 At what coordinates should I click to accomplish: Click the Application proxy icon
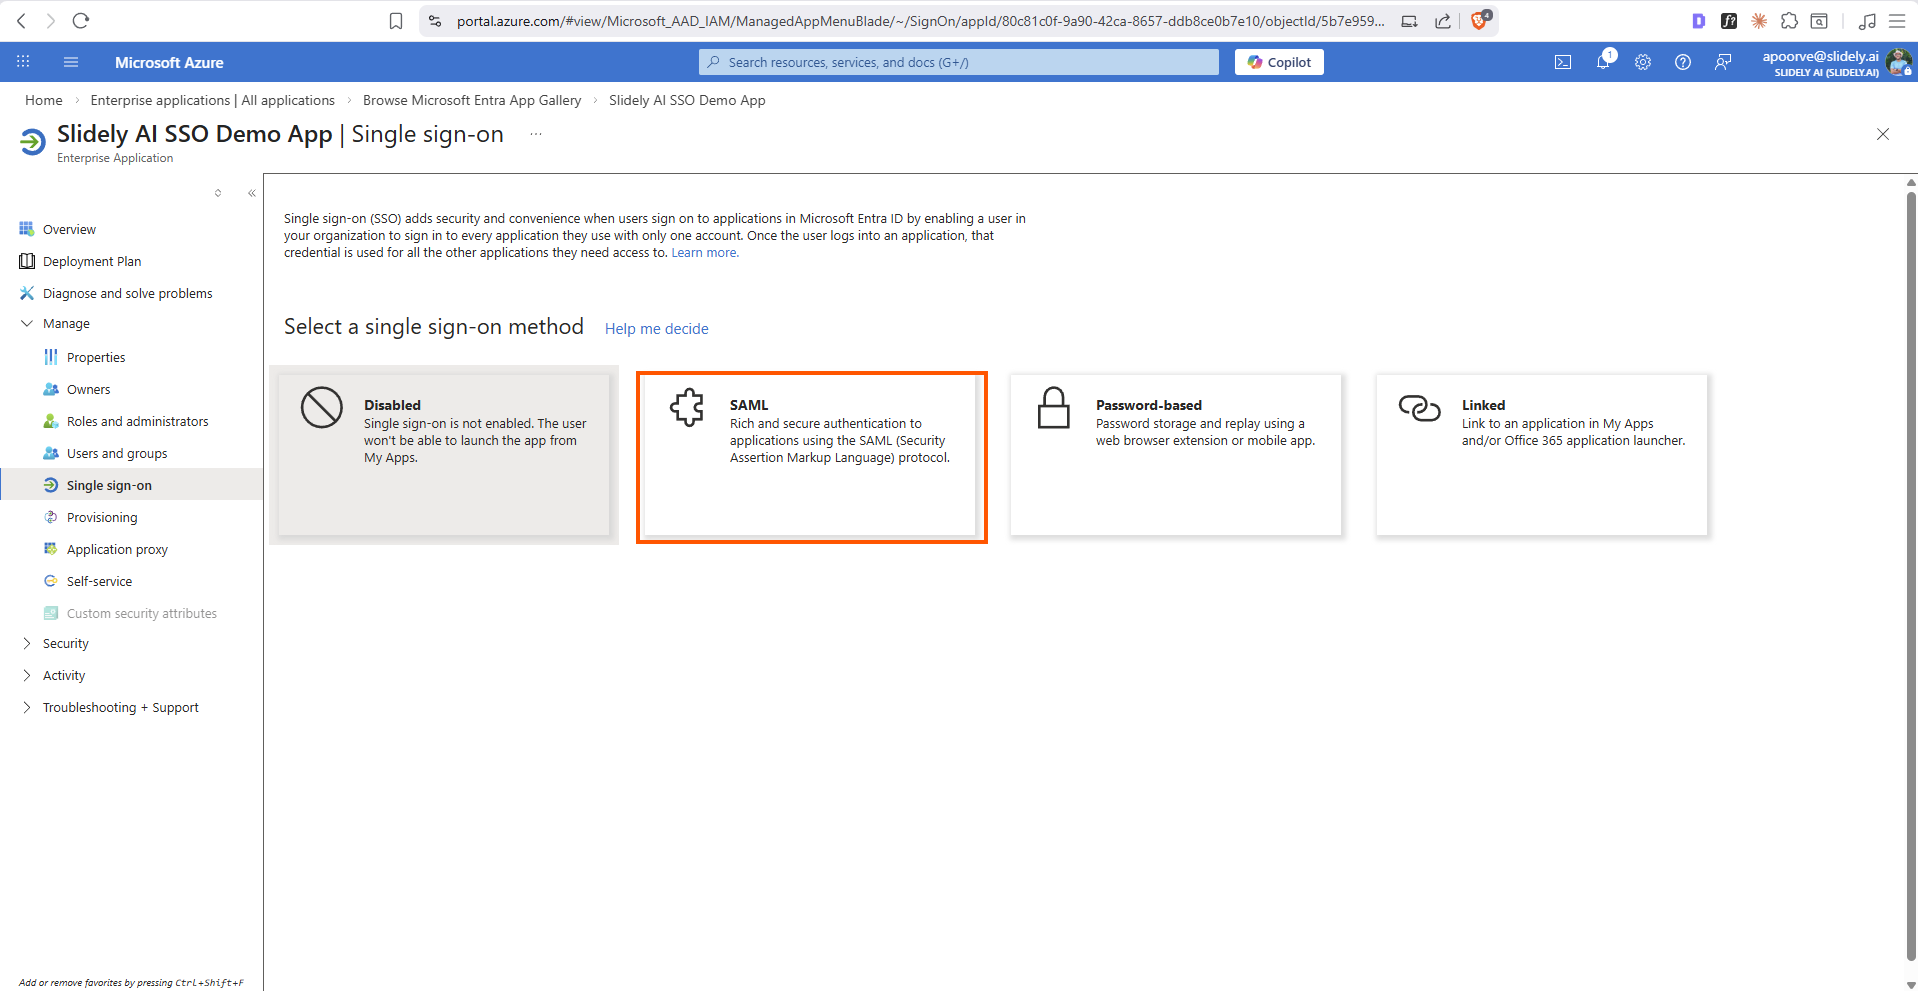point(51,549)
